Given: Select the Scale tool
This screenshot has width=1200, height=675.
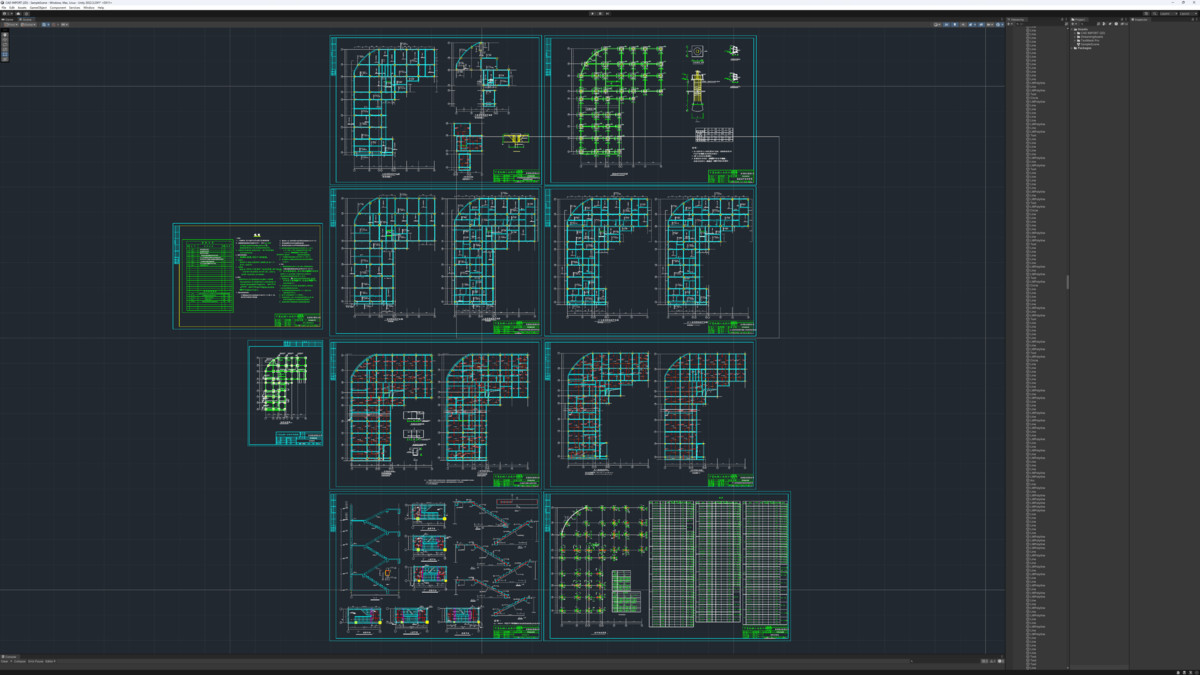Looking at the screenshot, I should (6, 51).
